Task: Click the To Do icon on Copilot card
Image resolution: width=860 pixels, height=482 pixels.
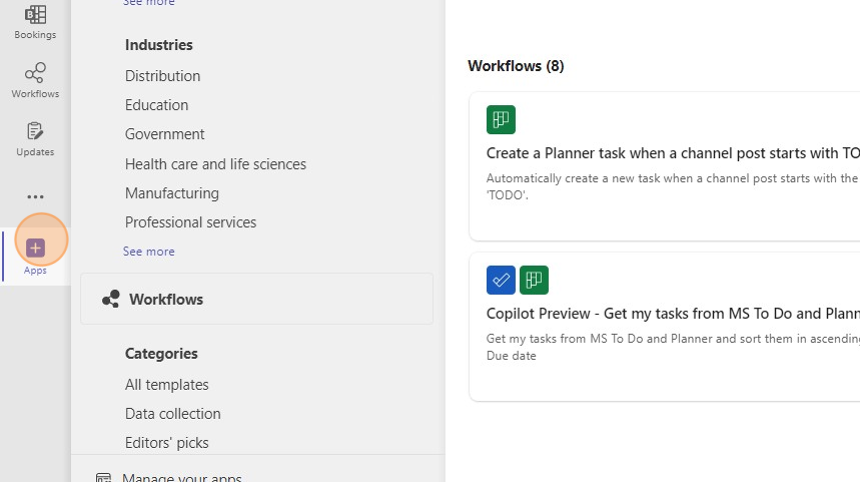Action: [x=501, y=280]
